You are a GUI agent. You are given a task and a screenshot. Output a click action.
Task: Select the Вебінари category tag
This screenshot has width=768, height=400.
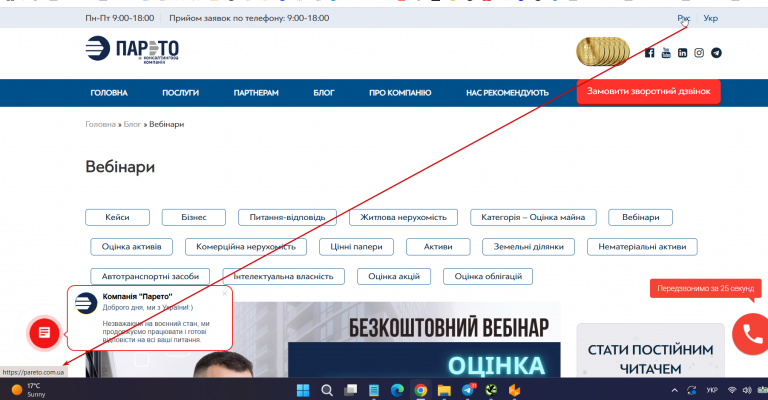click(x=641, y=217)
